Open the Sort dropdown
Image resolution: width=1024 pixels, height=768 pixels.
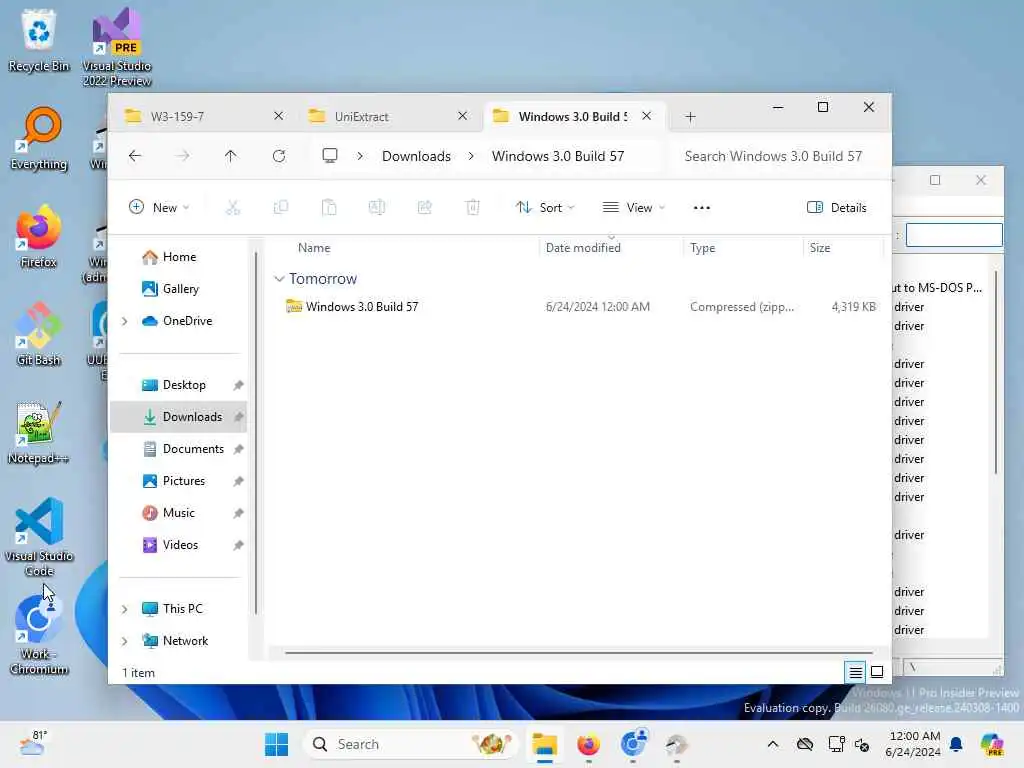pos(545,208)
